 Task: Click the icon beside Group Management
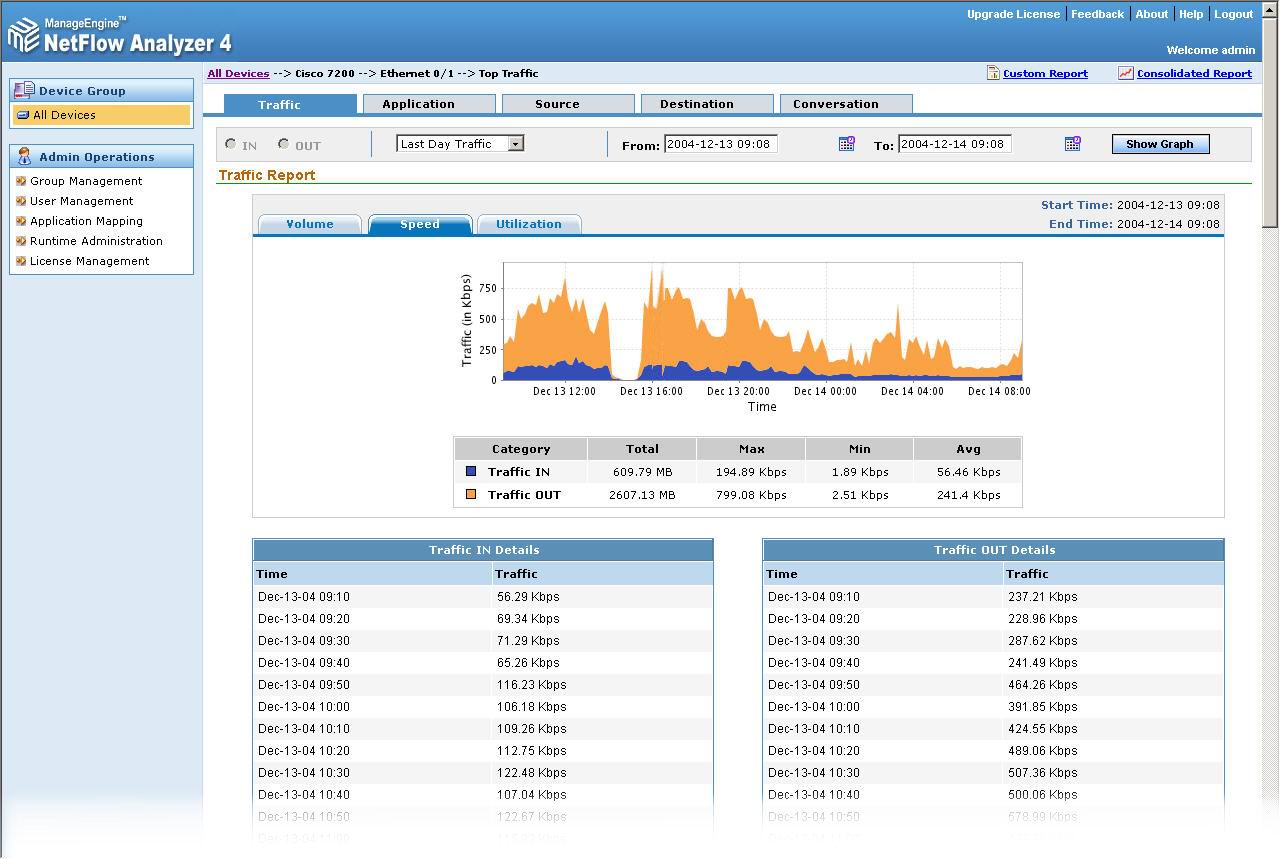pos(21,181)
